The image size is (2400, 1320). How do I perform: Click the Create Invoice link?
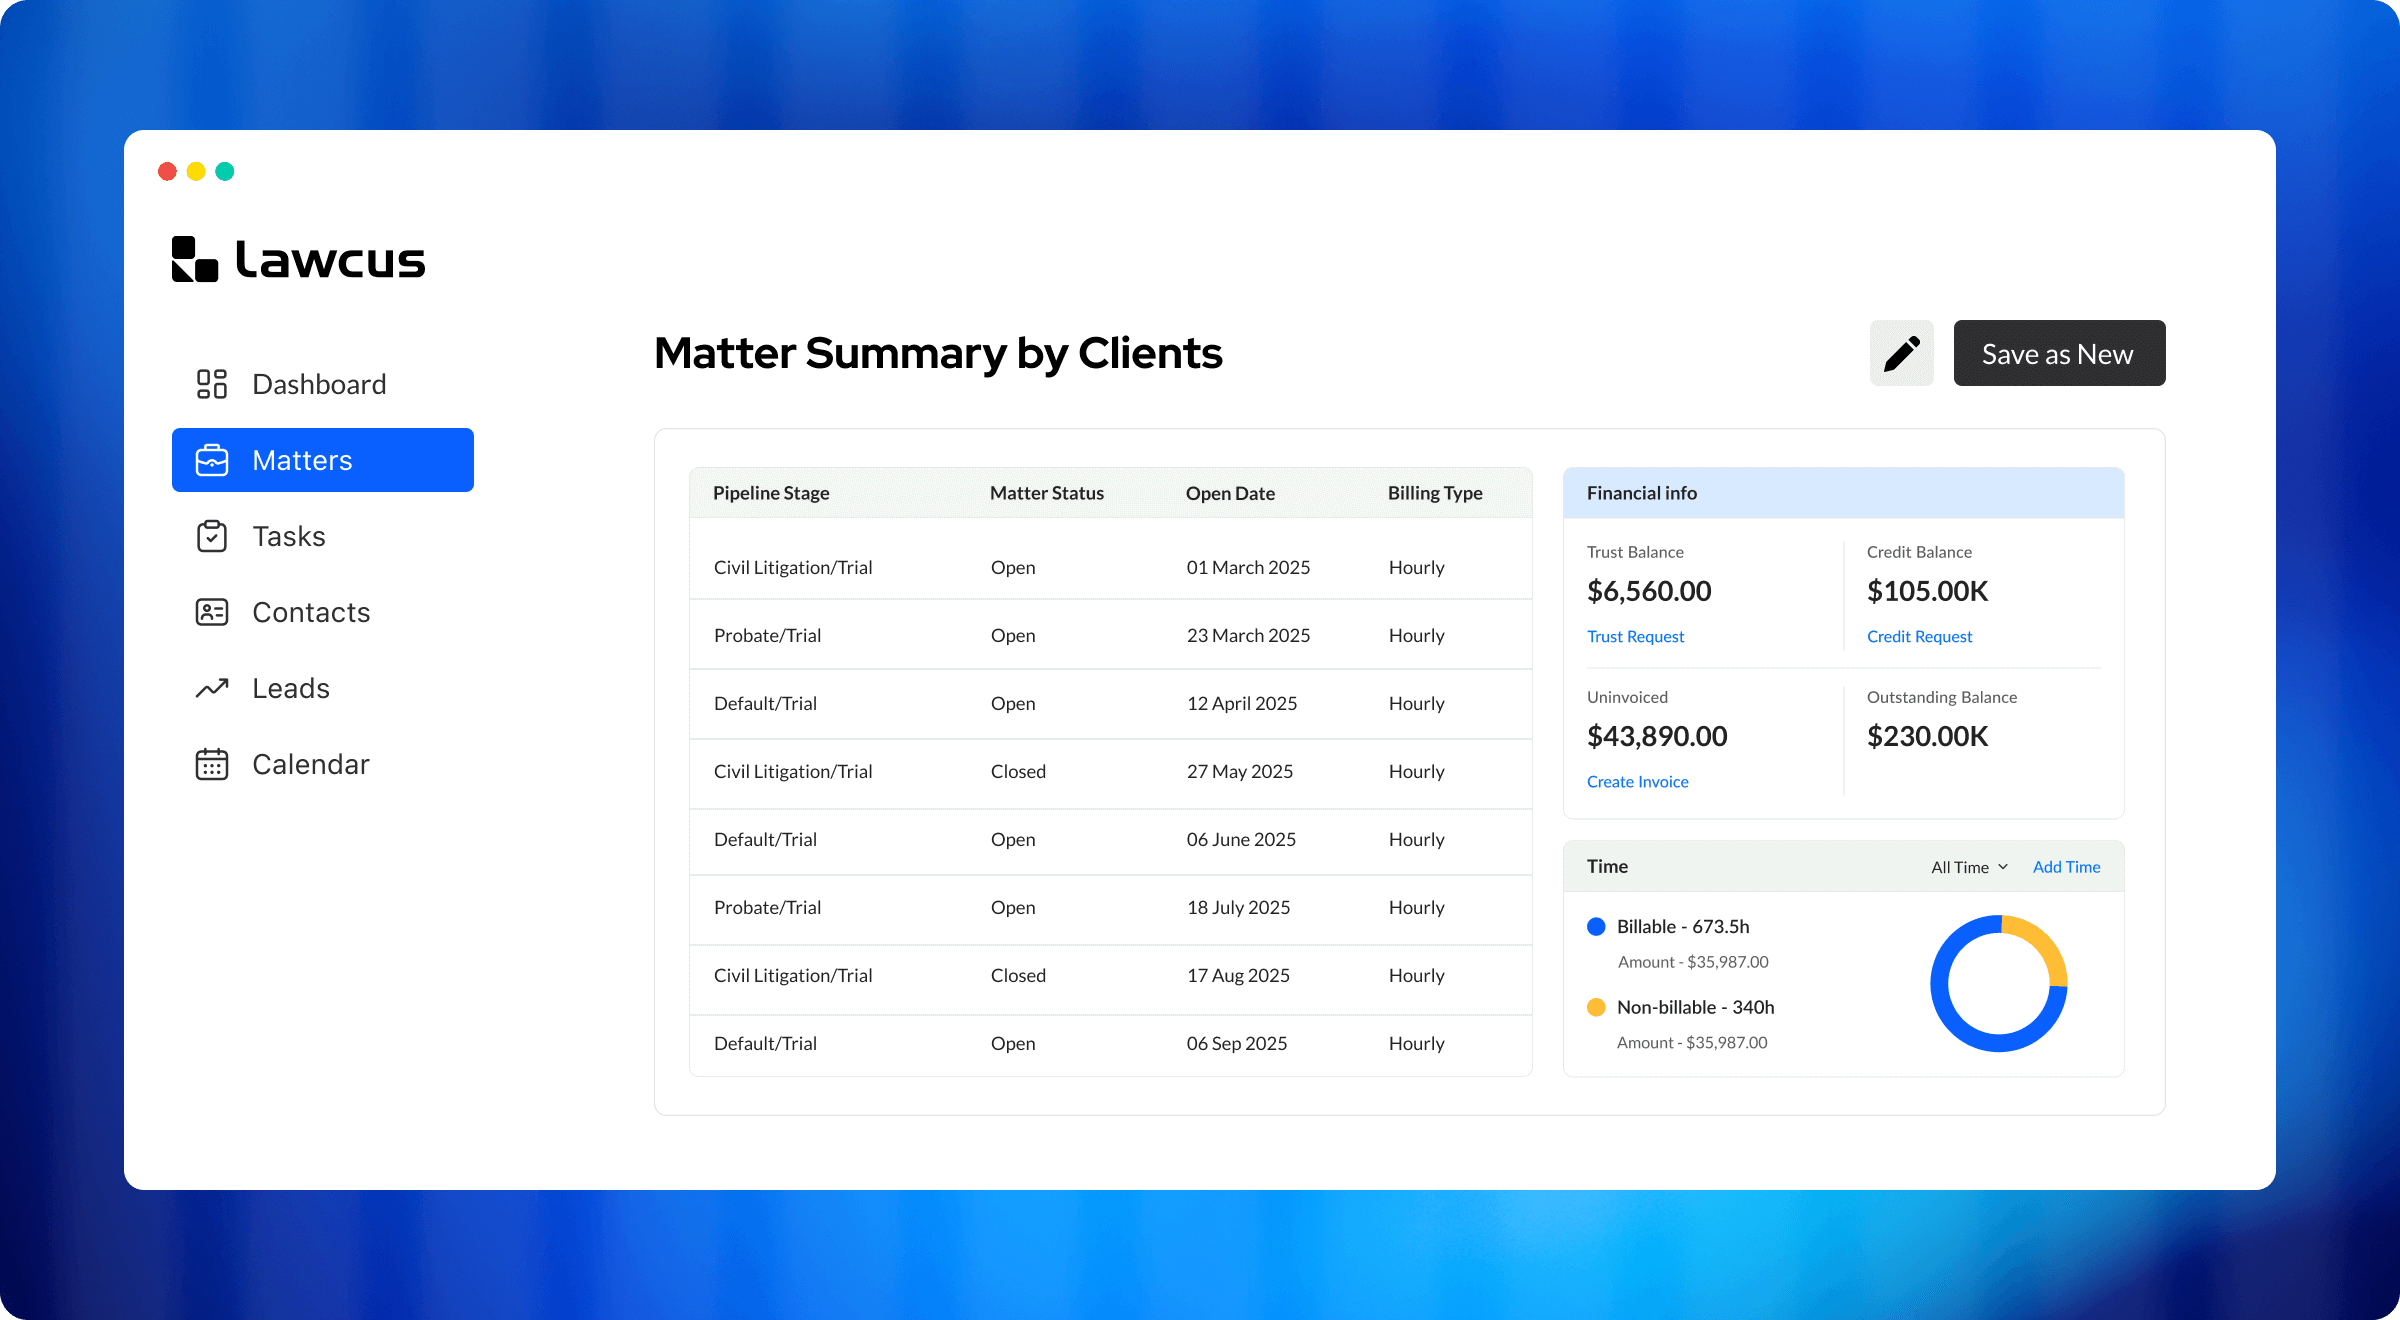coord(1637,782)
